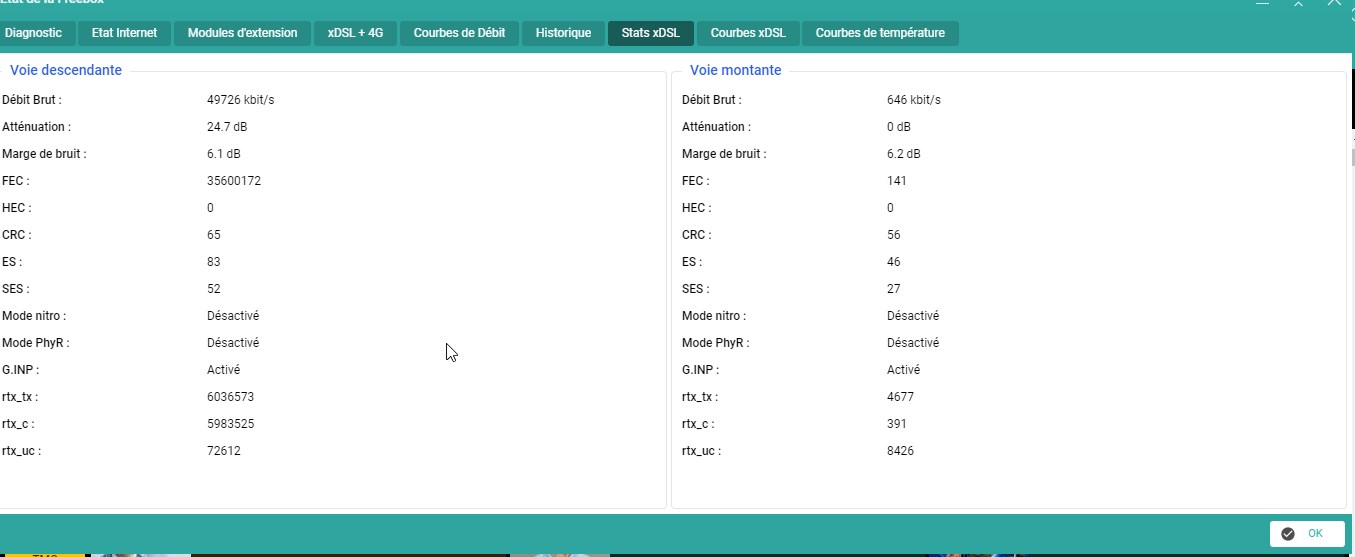The width and height of the screenshot is (1355, 557).
Task: Select upstream ES value 46
Action: click(893, 262)
